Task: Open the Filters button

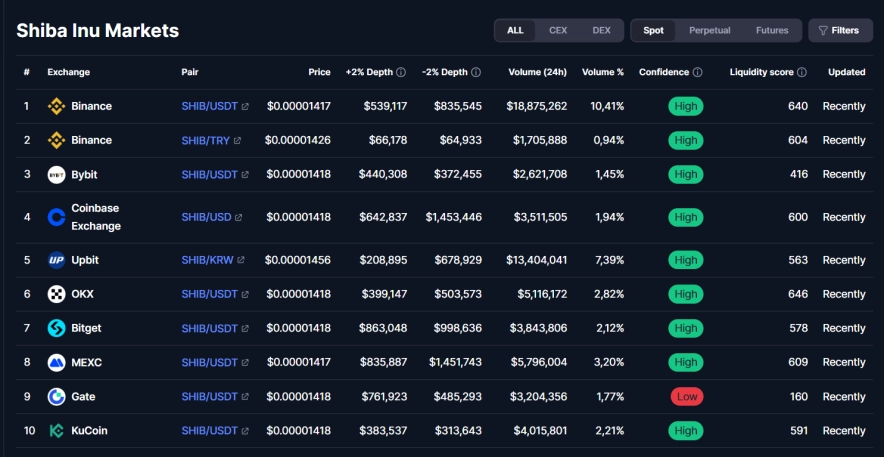Action: pos(839,30)
